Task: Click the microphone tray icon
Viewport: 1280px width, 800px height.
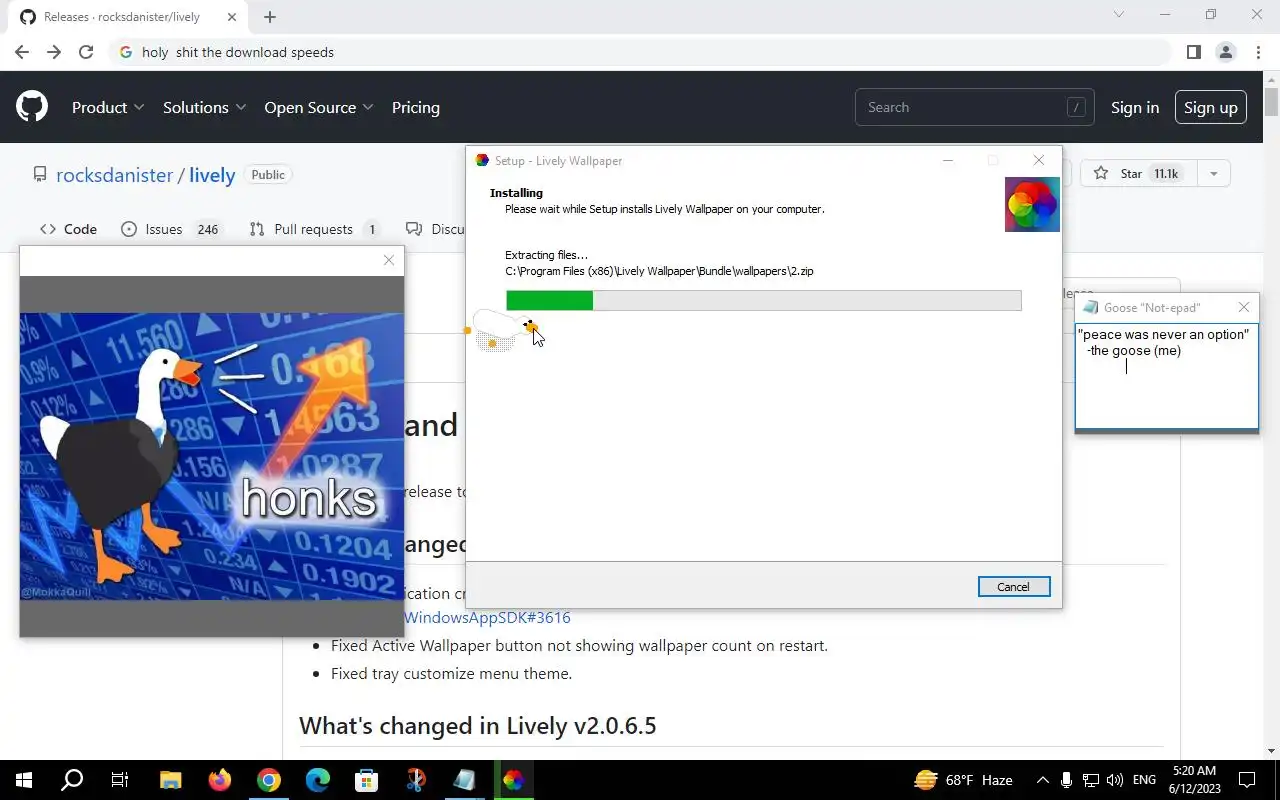Action: tap(1067, 780)
